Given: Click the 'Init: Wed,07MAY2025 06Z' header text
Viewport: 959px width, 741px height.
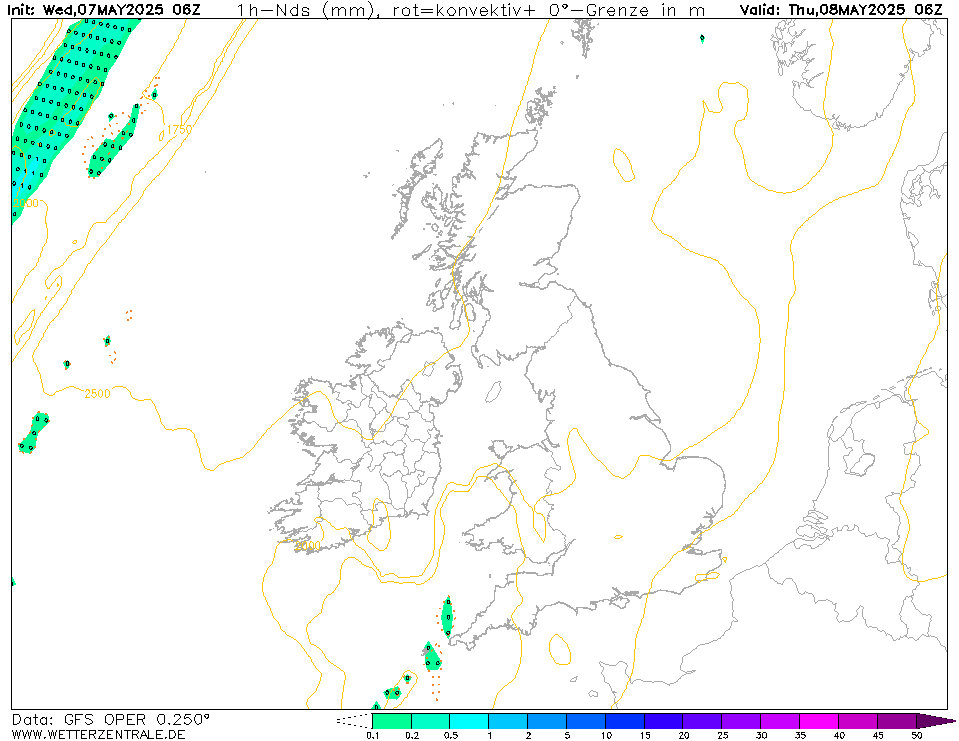Looking at the screenshot, I should pos(103,9).
